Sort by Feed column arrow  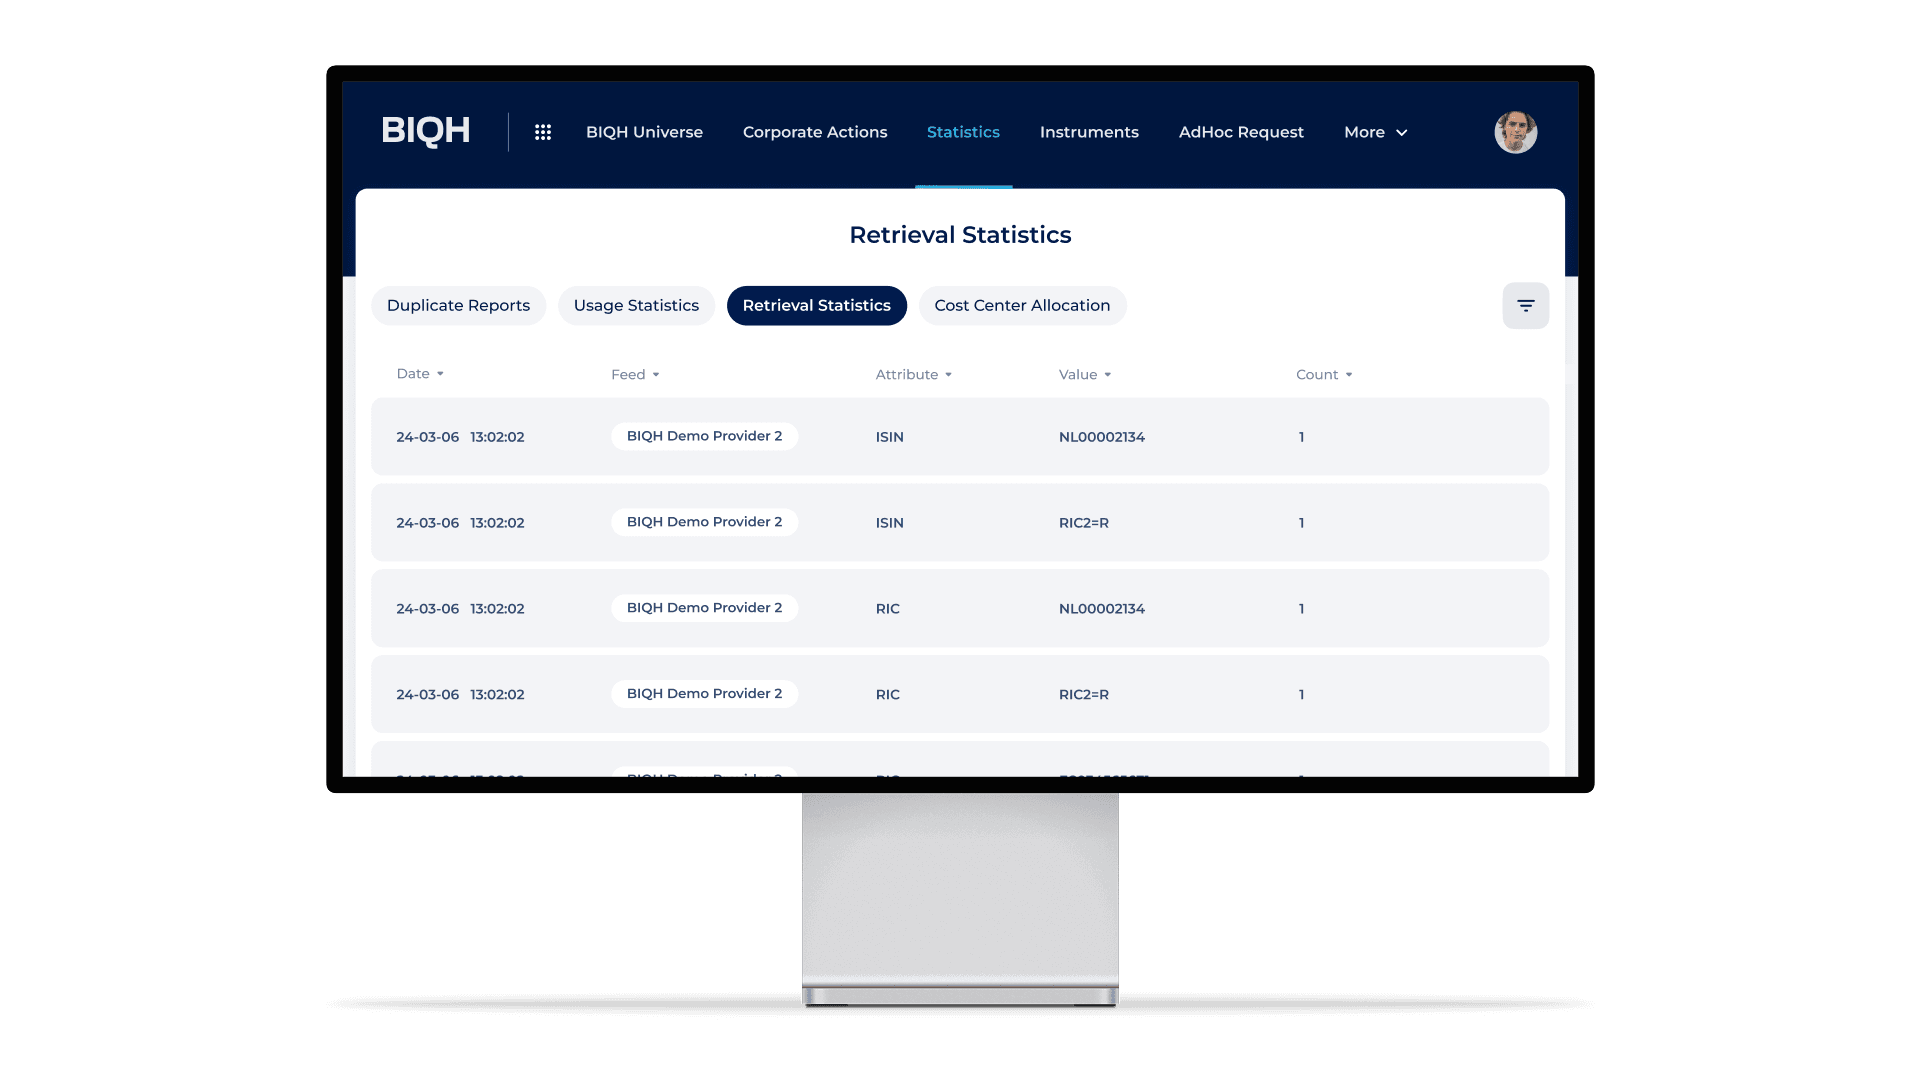tap(656, 375)
